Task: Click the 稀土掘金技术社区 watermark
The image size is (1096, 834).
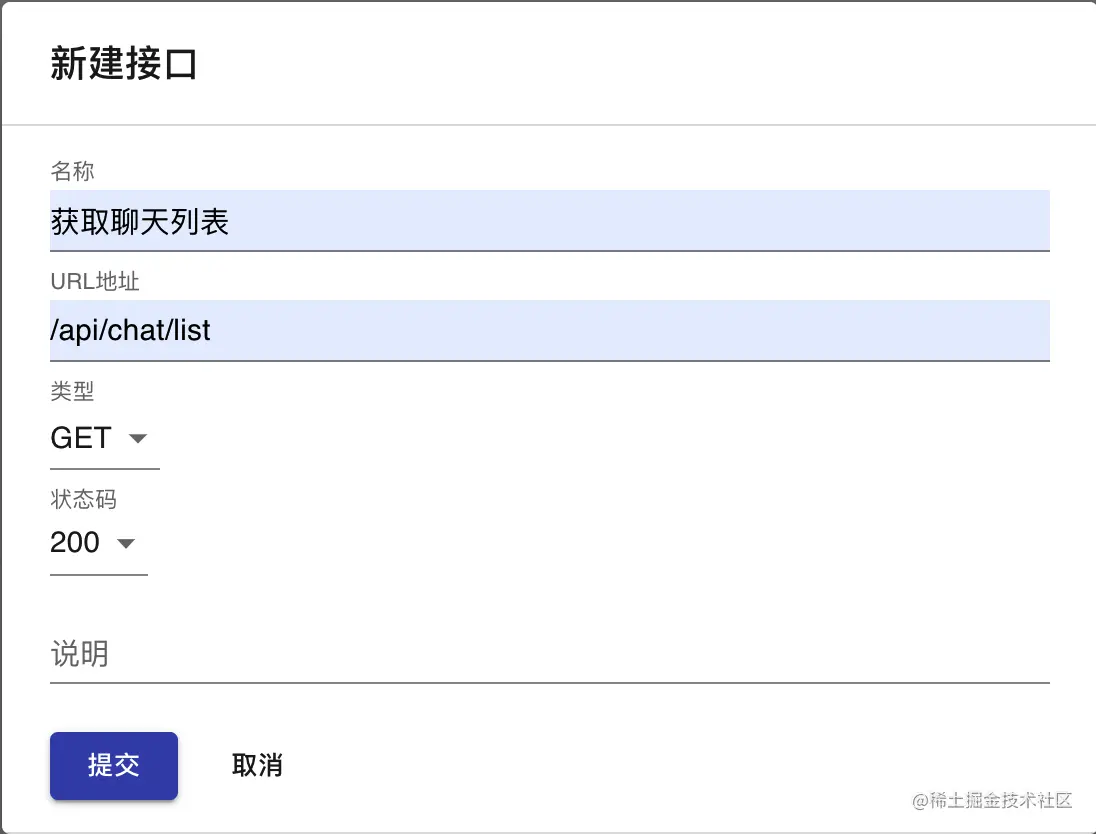Action: tap(992, 800)
